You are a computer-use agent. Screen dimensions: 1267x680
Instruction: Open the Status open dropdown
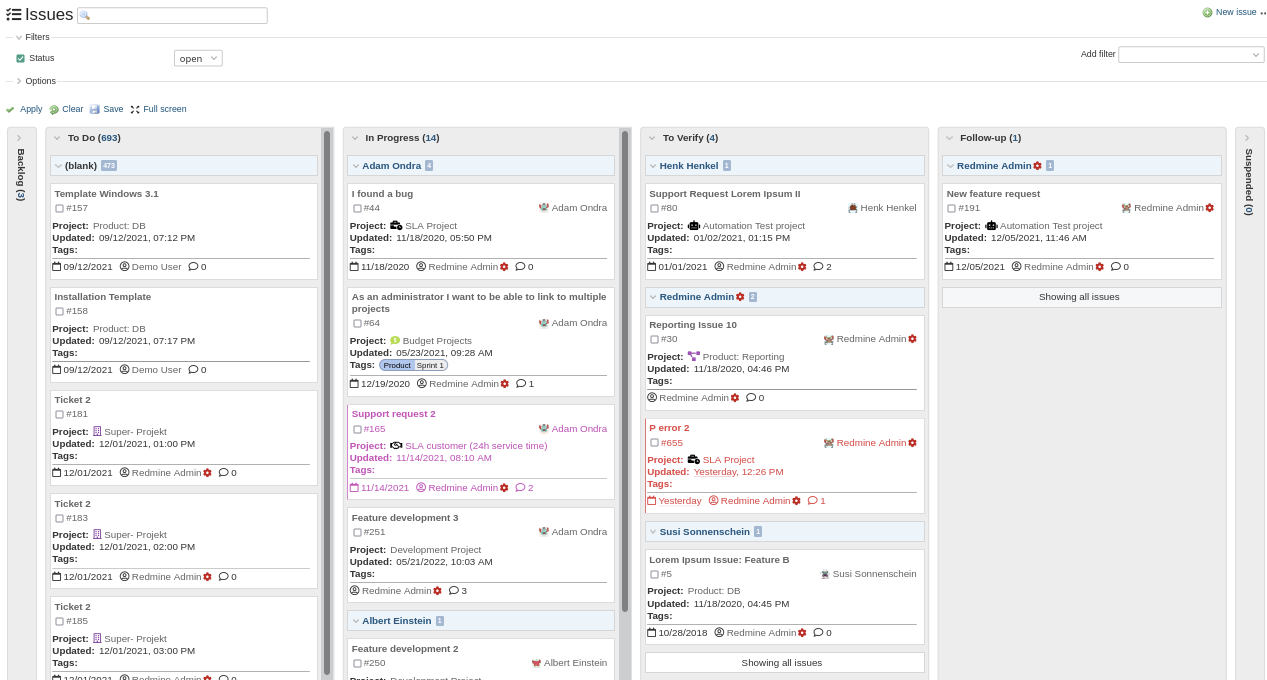tap(198, 59)
